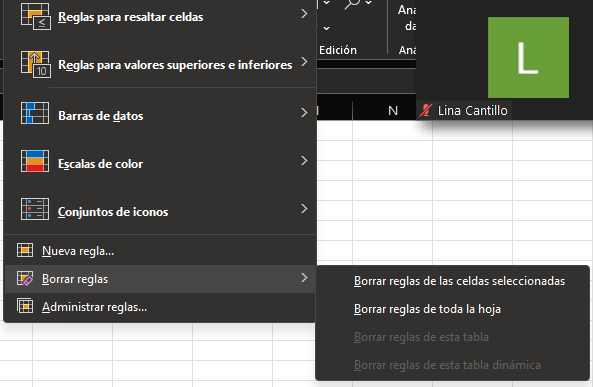This screenshot has height=387, width=593.
Task: Click the Nueva regla icon
Action: pyautogui.click(x=25, y=250)
